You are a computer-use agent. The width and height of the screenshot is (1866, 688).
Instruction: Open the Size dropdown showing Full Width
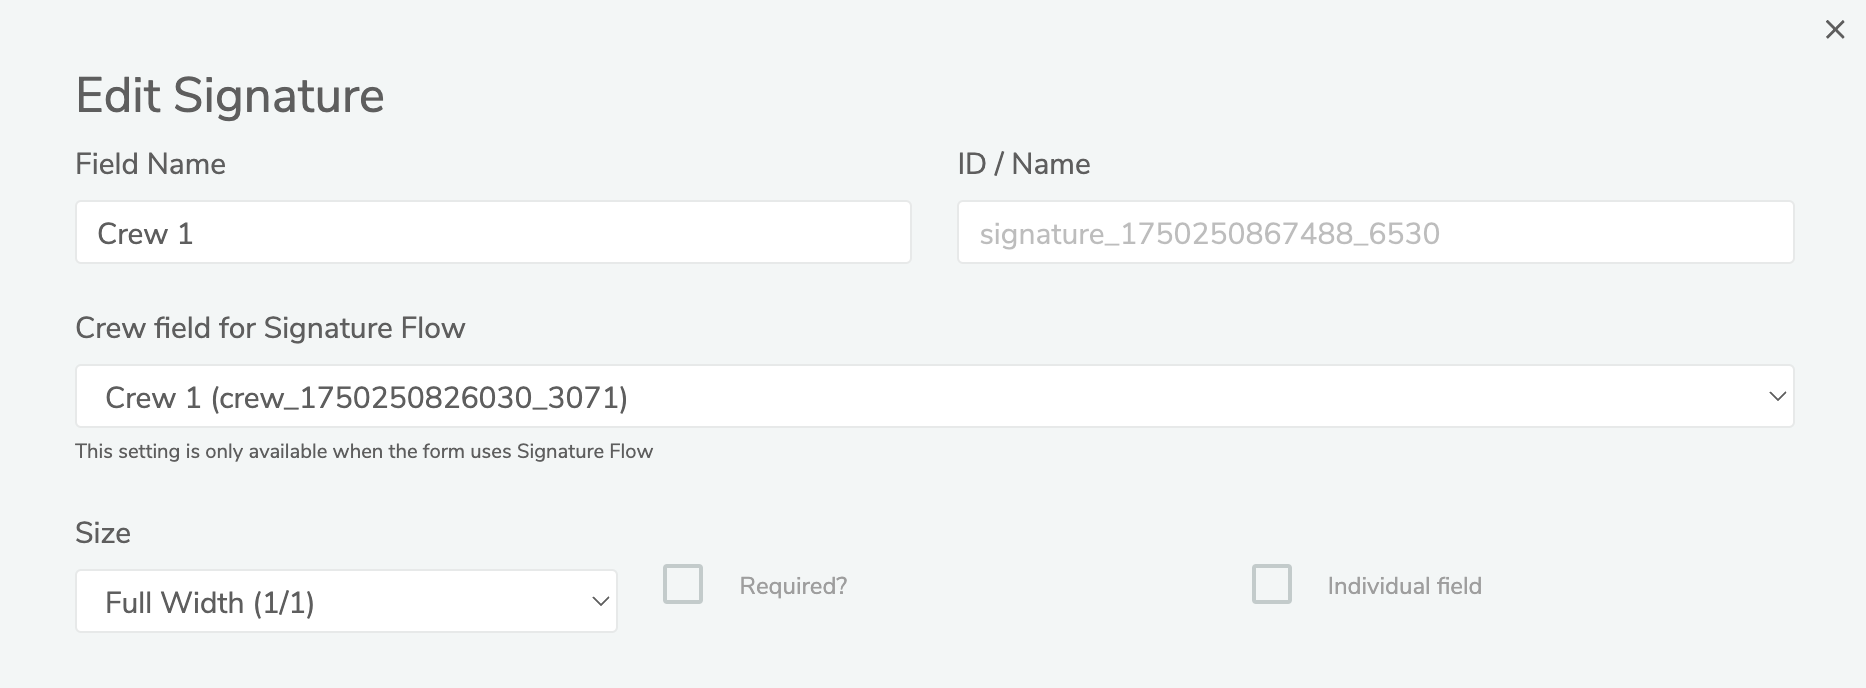(x=346, y=602)
